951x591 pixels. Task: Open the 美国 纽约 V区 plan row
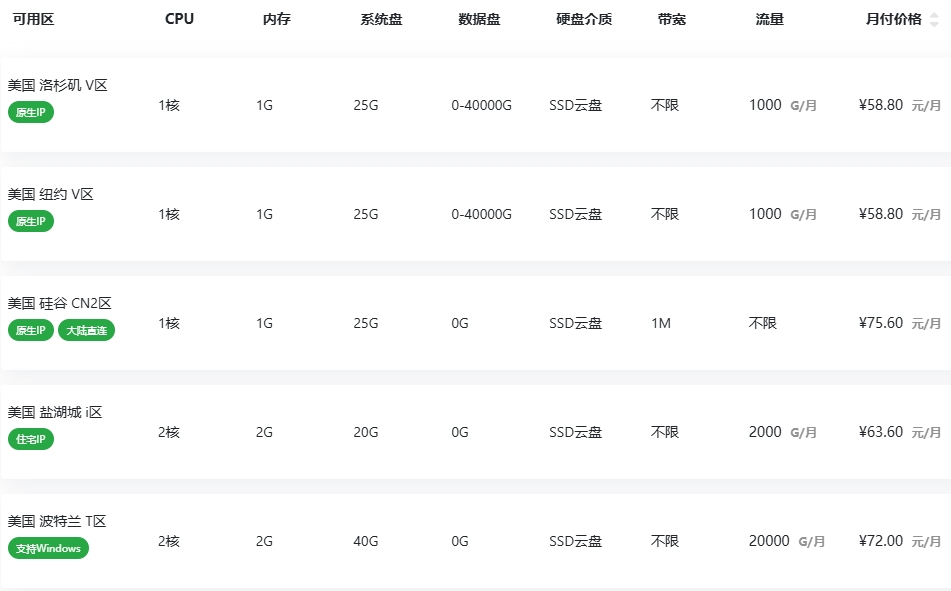tap(476, 214)
